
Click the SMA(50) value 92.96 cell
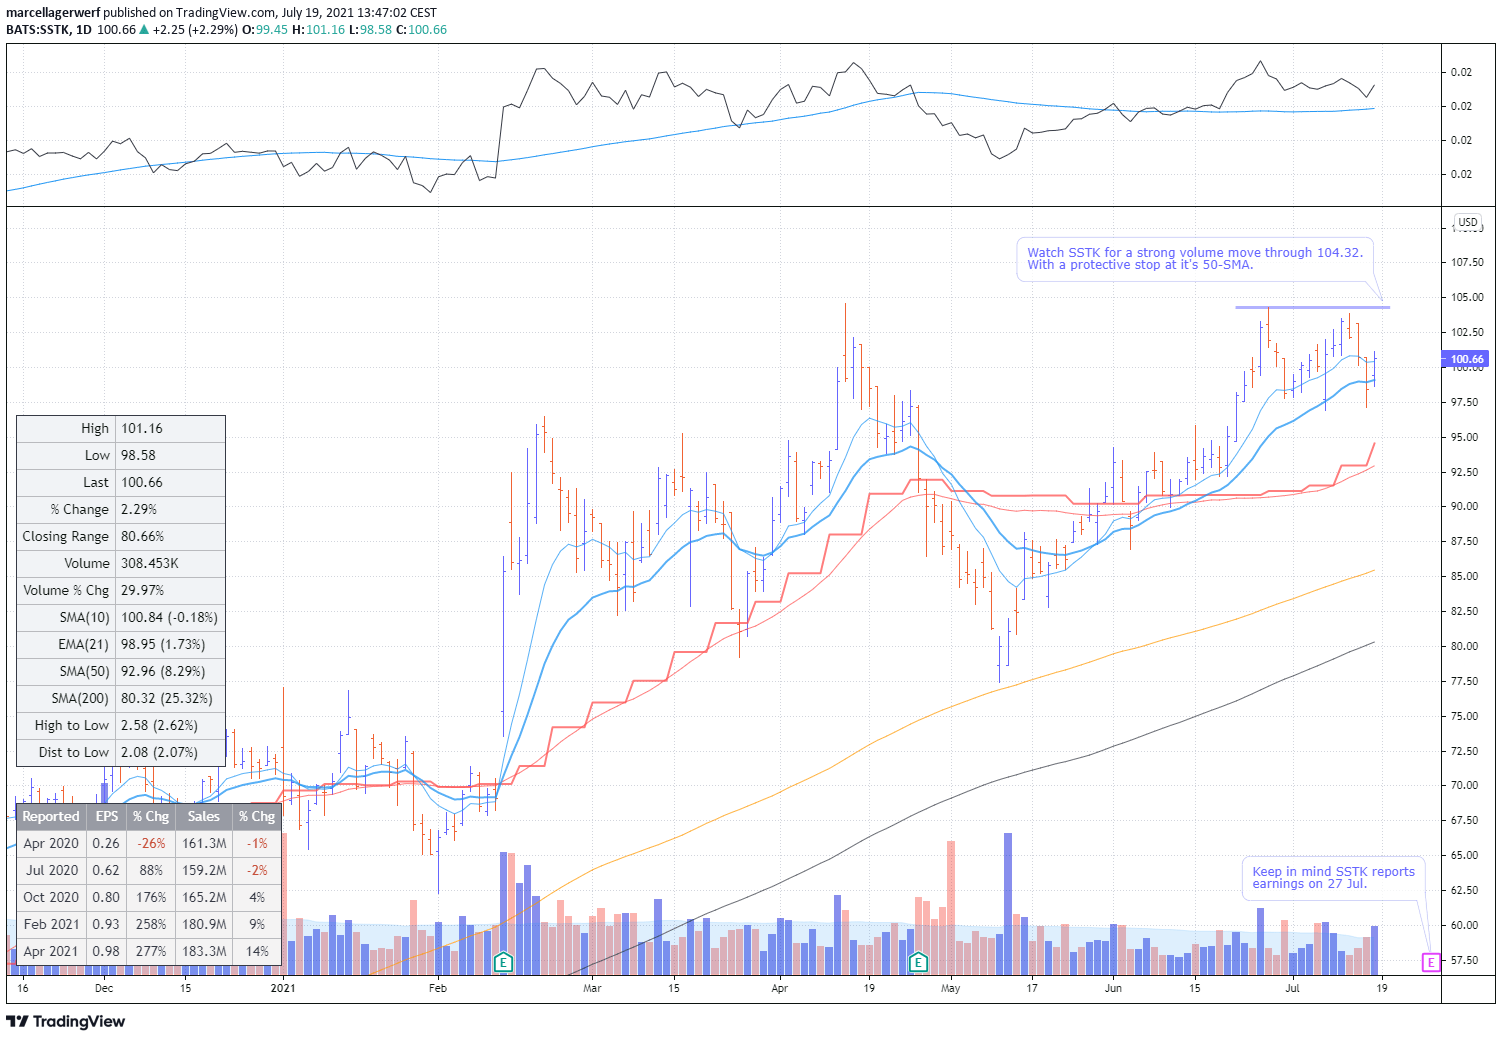click(x=171, y=671)
